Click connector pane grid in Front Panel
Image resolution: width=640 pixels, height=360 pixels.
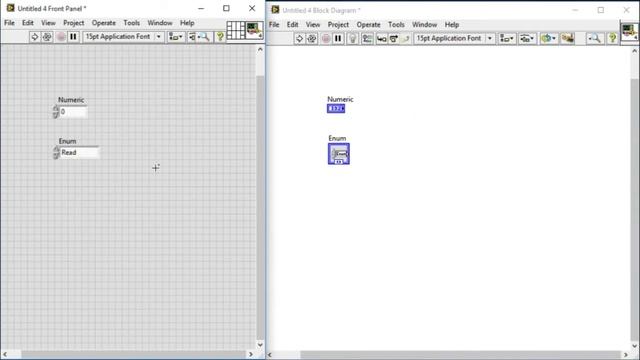(236, 30)
